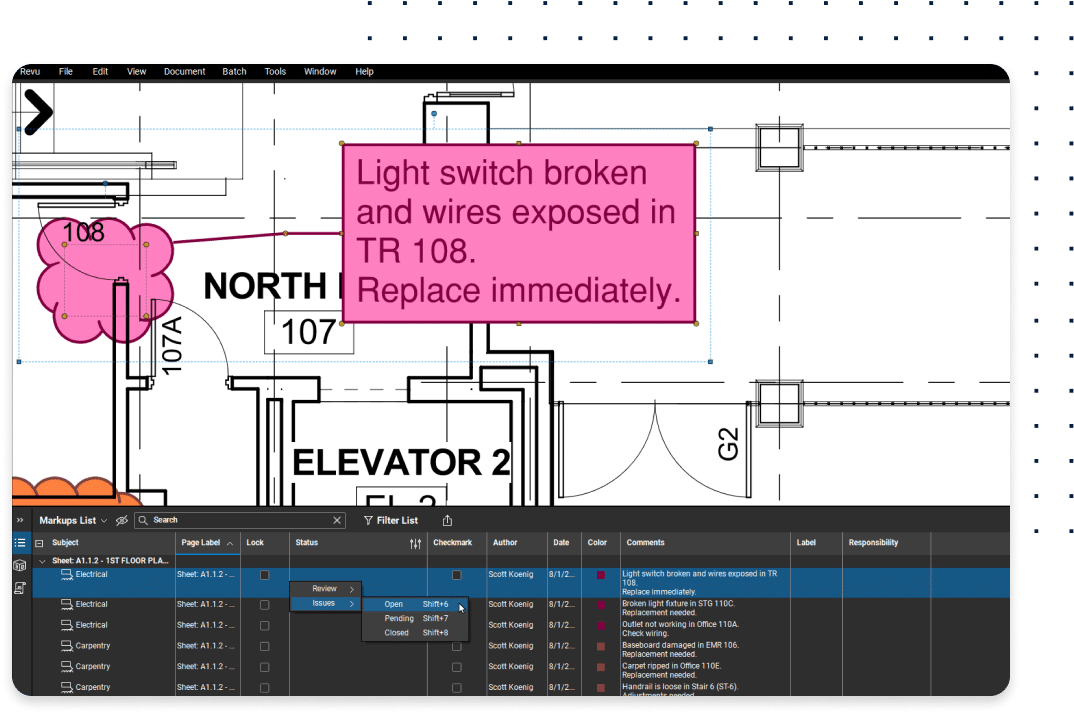Screen dimensions: 1074x714
Task: Set status to Closed
Action: [x=415, y=632]
